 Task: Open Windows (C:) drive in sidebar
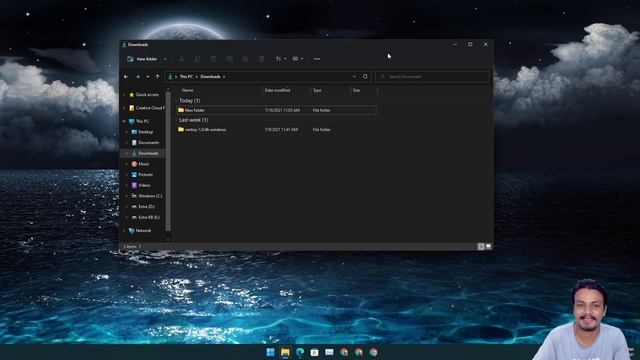click(x=147, y=196)
